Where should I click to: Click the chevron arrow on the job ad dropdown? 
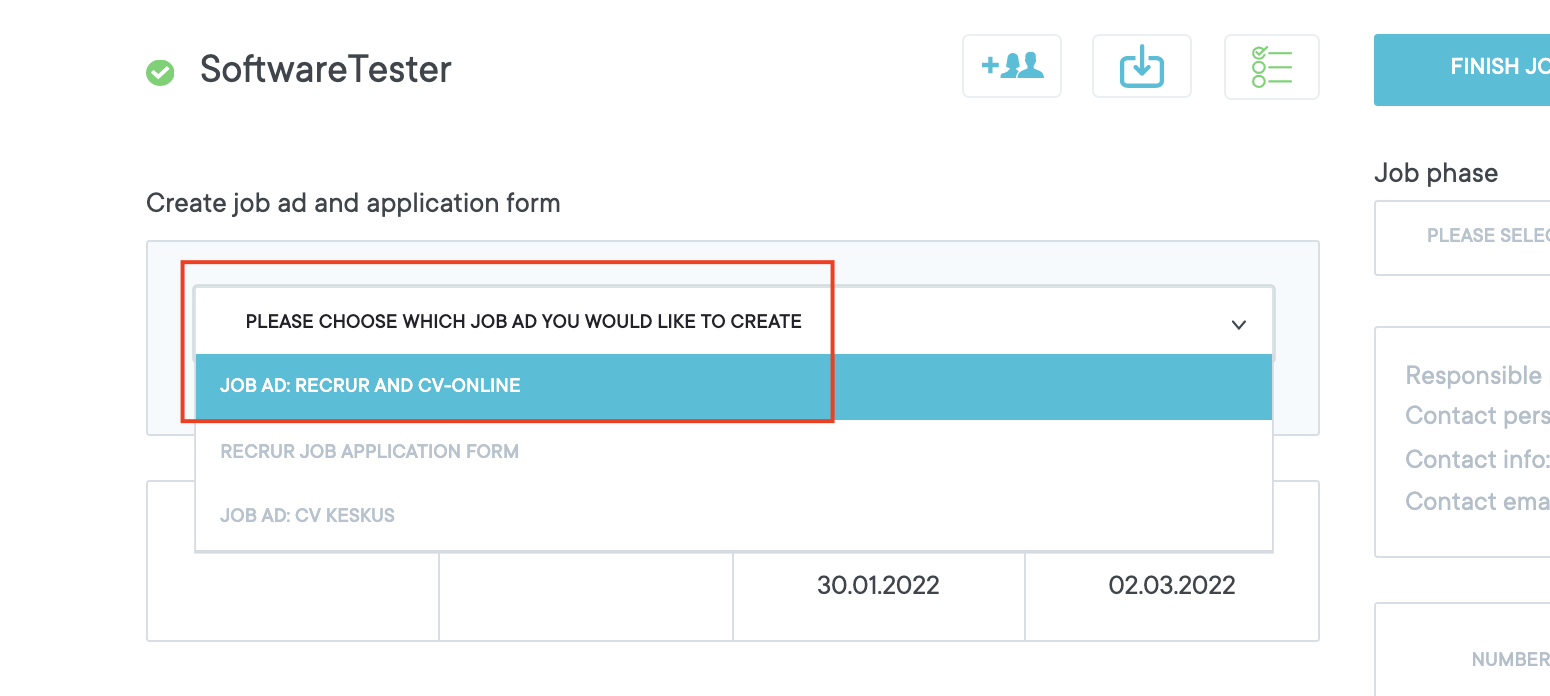1238,324
